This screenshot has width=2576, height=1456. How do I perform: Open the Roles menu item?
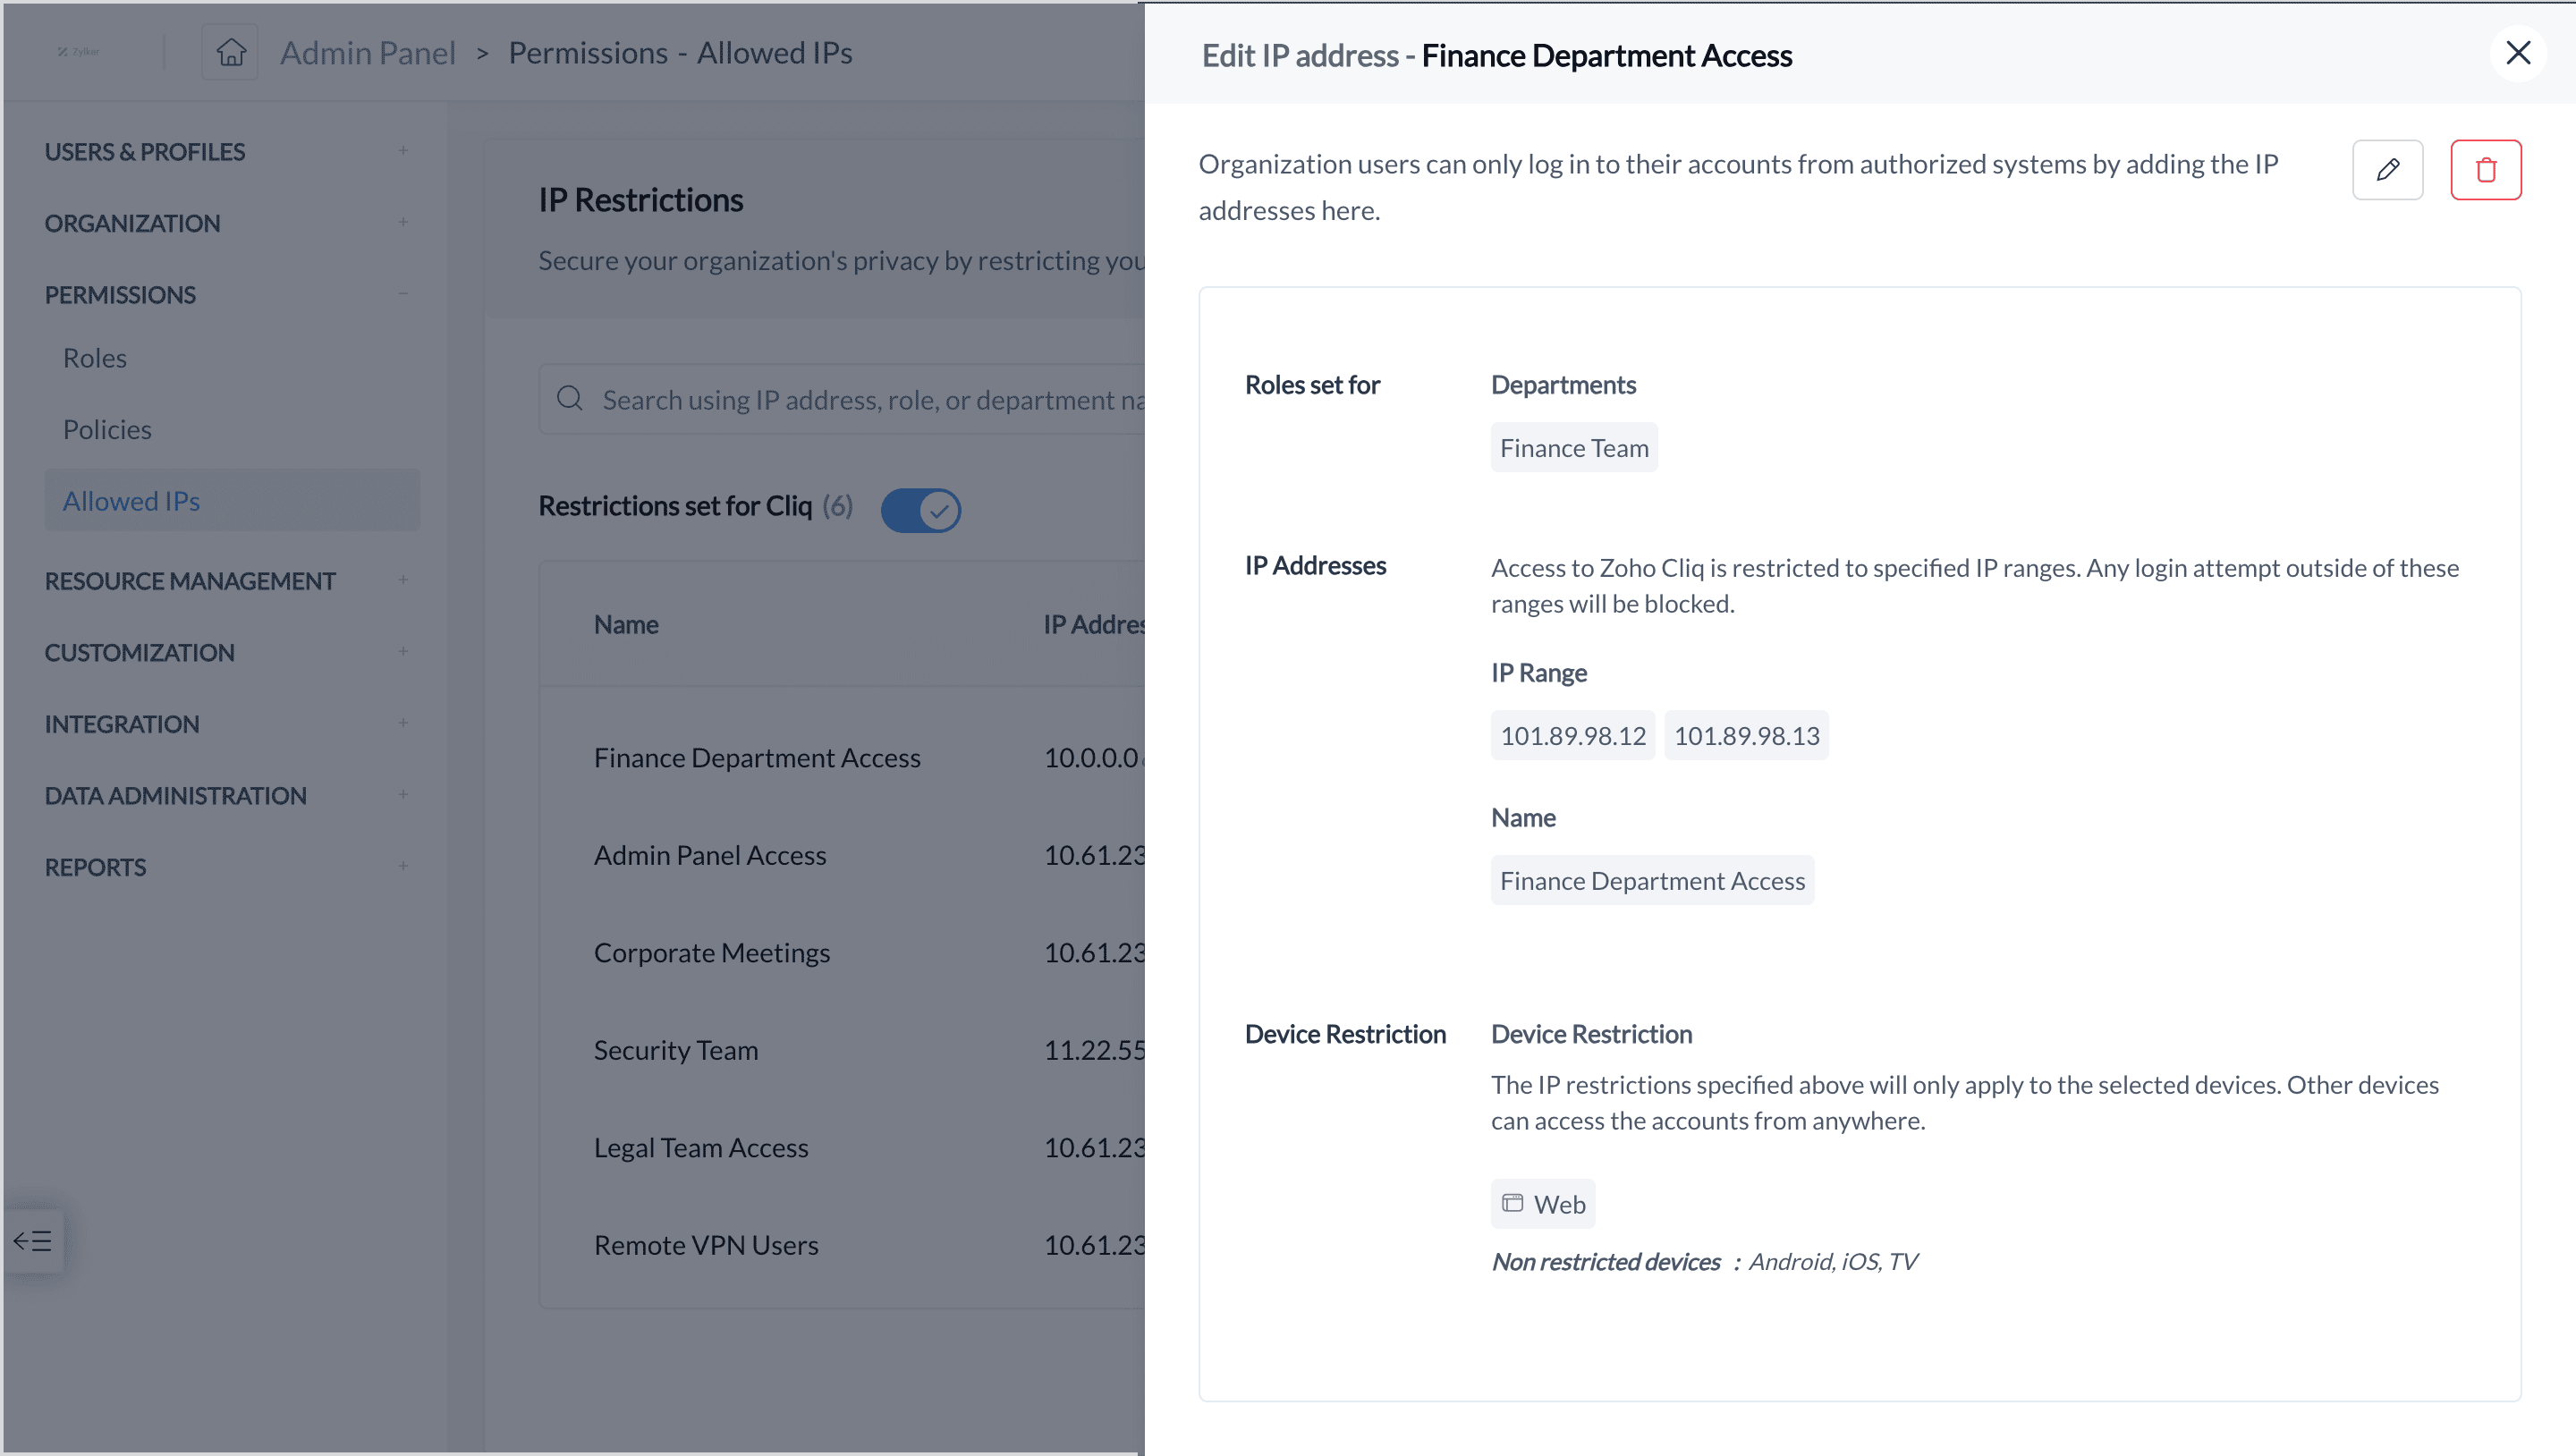95,358
